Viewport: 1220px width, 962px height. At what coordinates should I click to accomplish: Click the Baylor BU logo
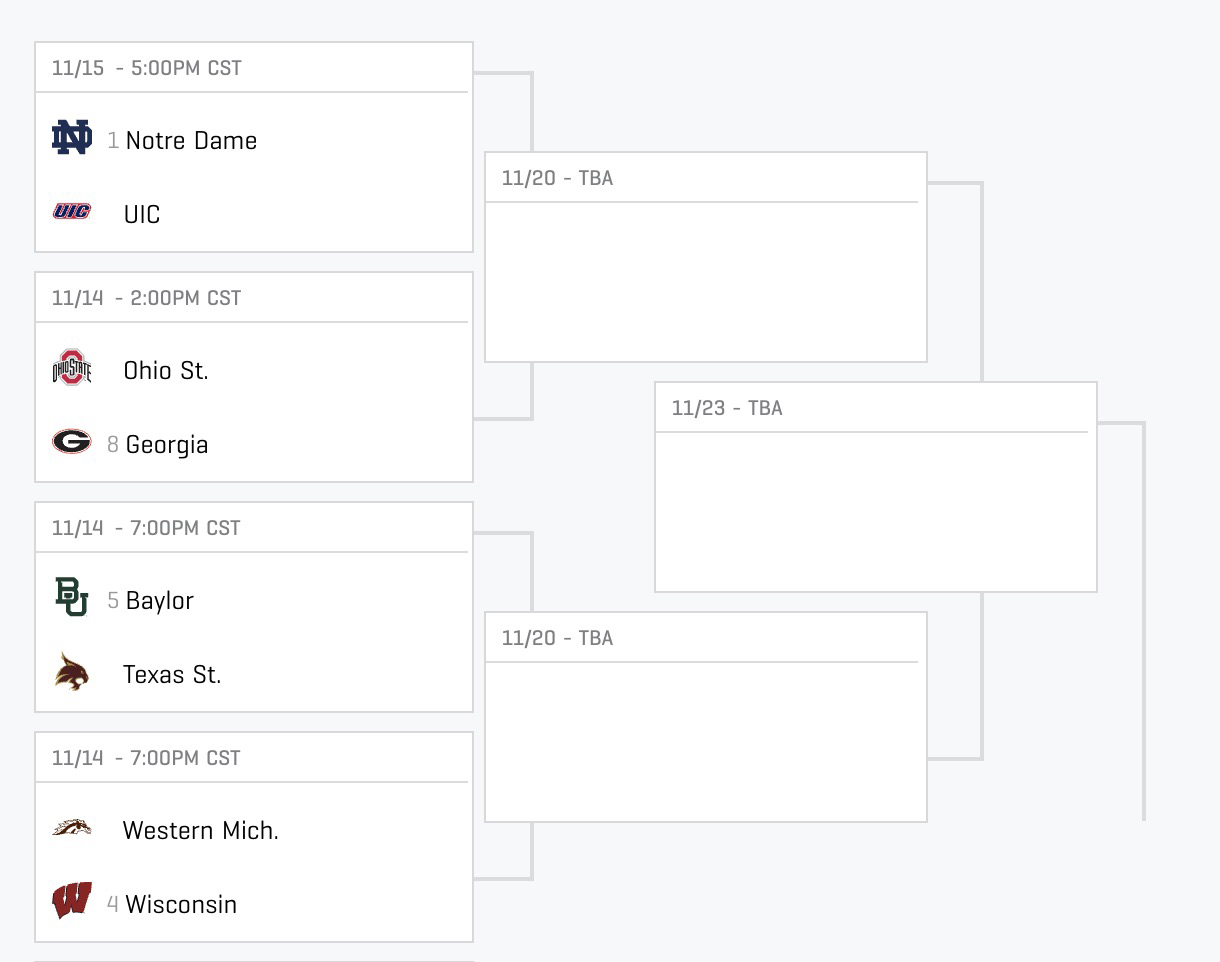tap(72, 598)
